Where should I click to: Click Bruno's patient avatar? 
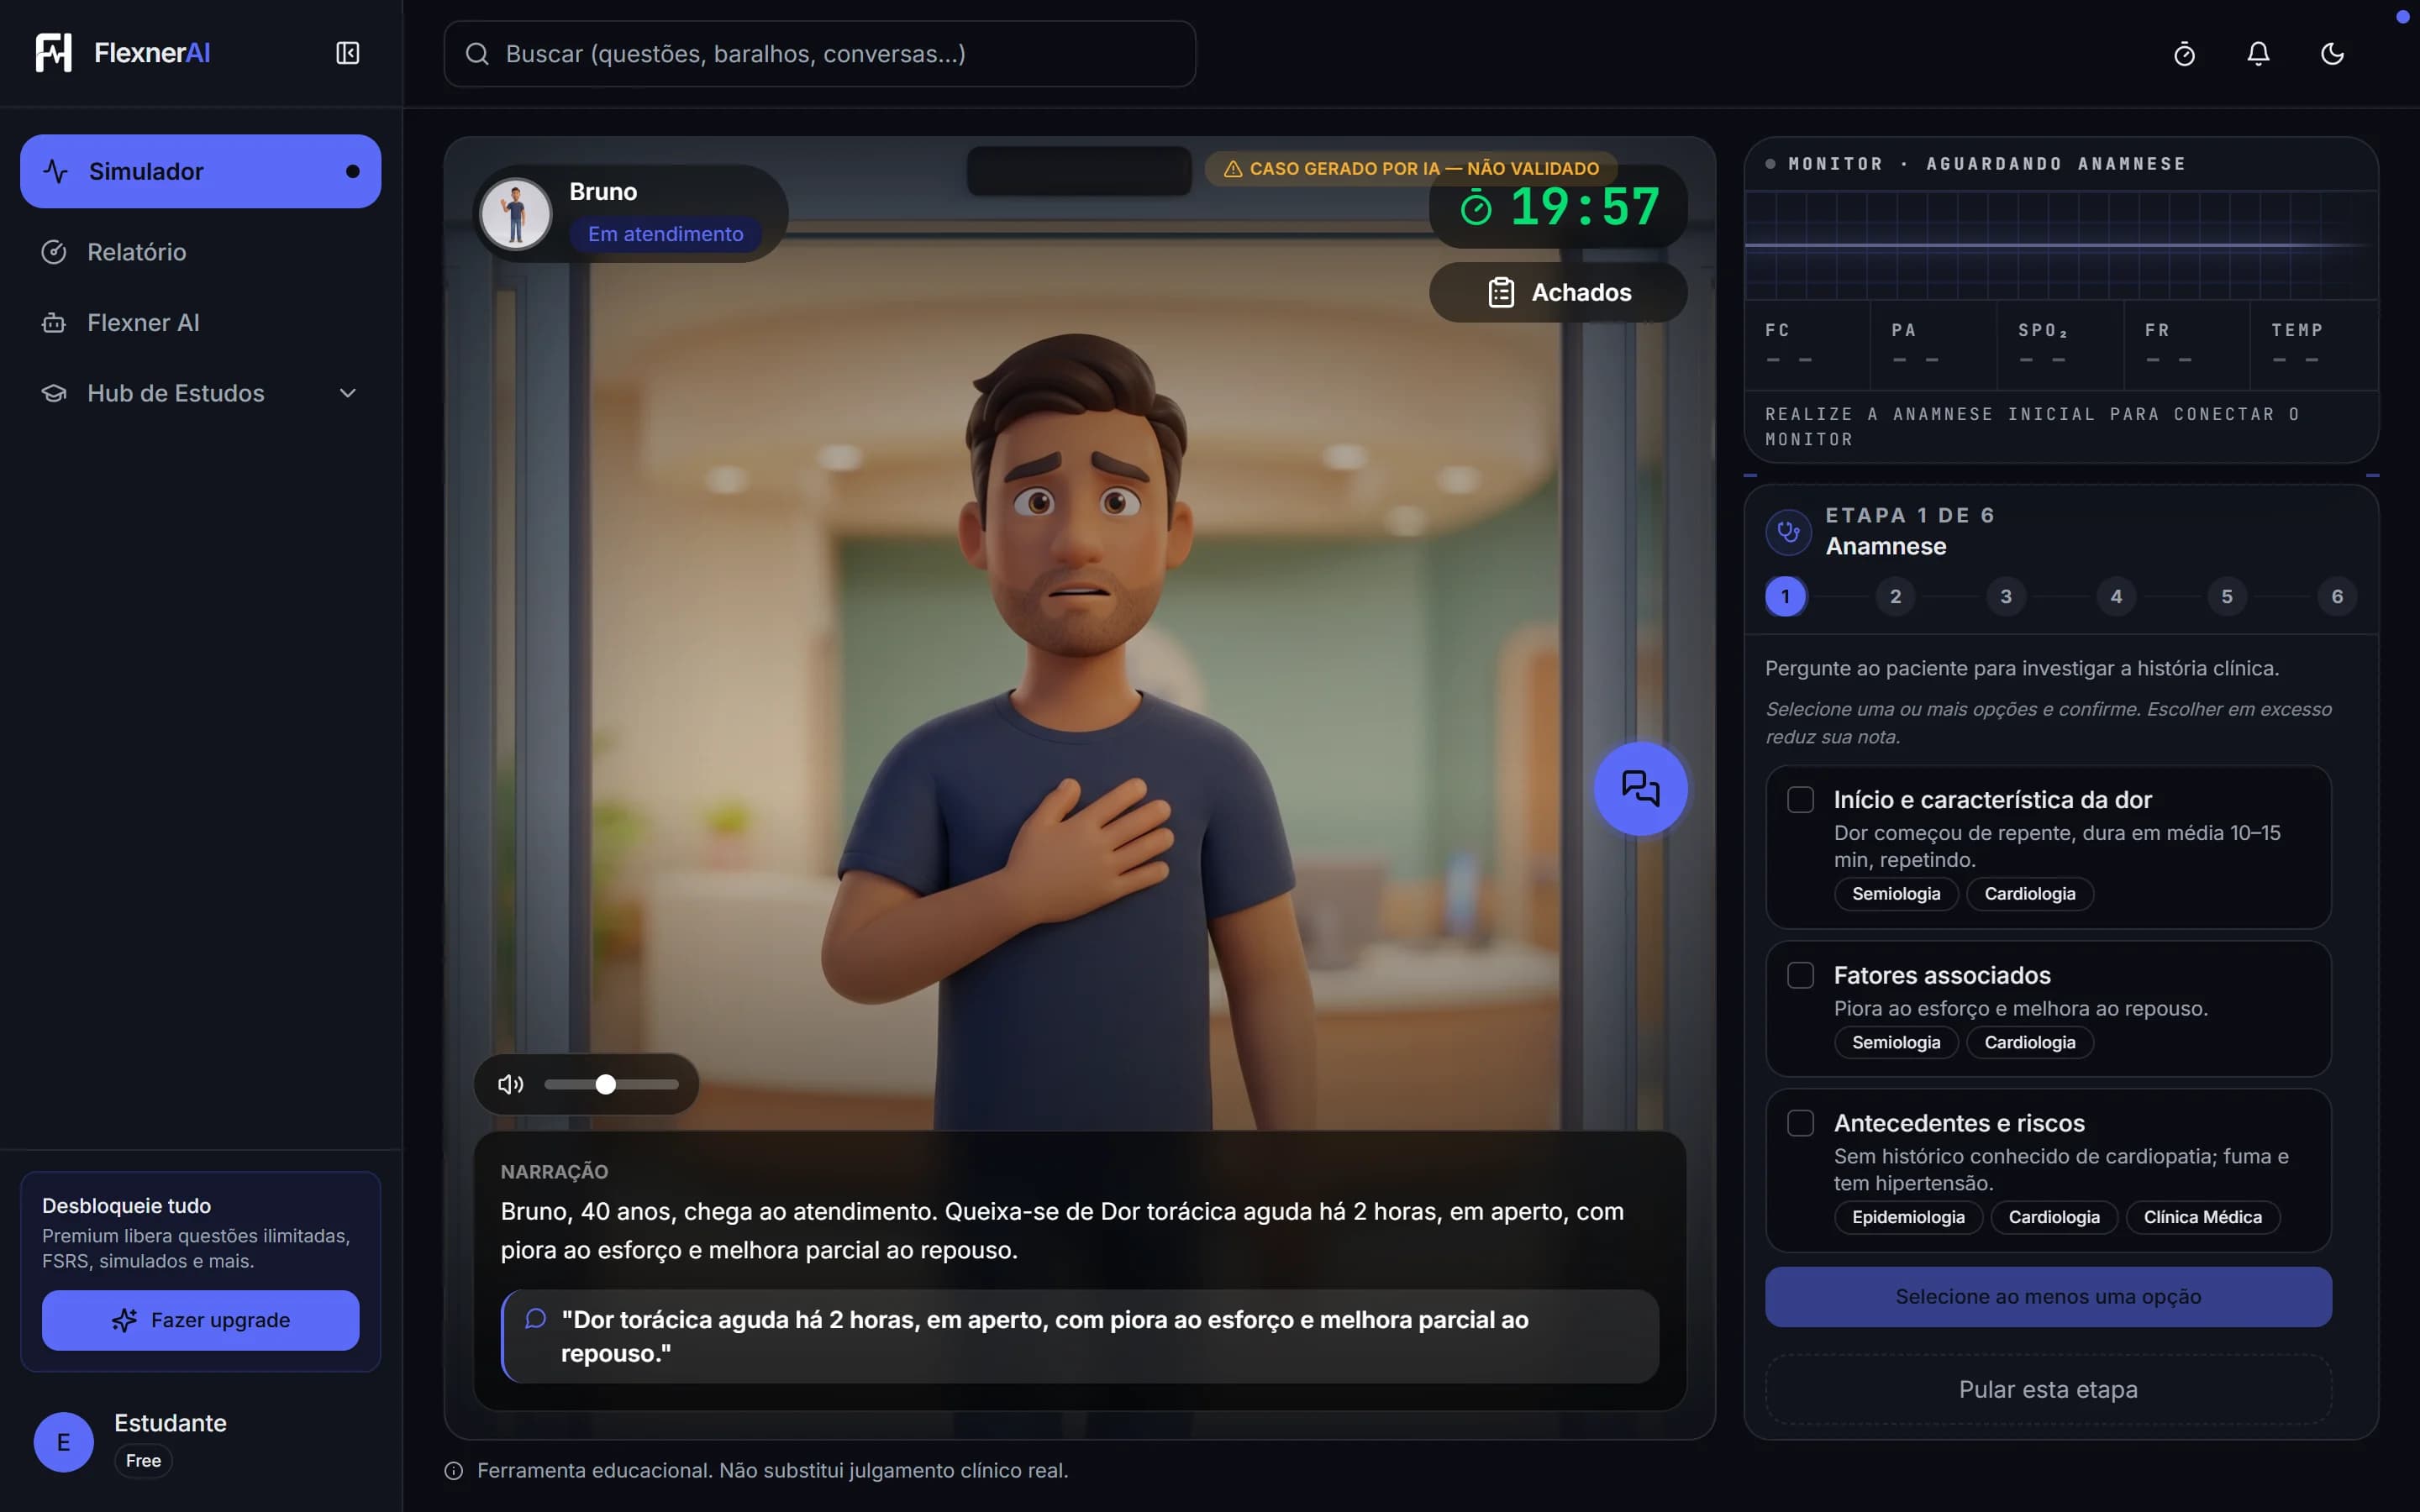pyautogui.click(x=516, y=213)
